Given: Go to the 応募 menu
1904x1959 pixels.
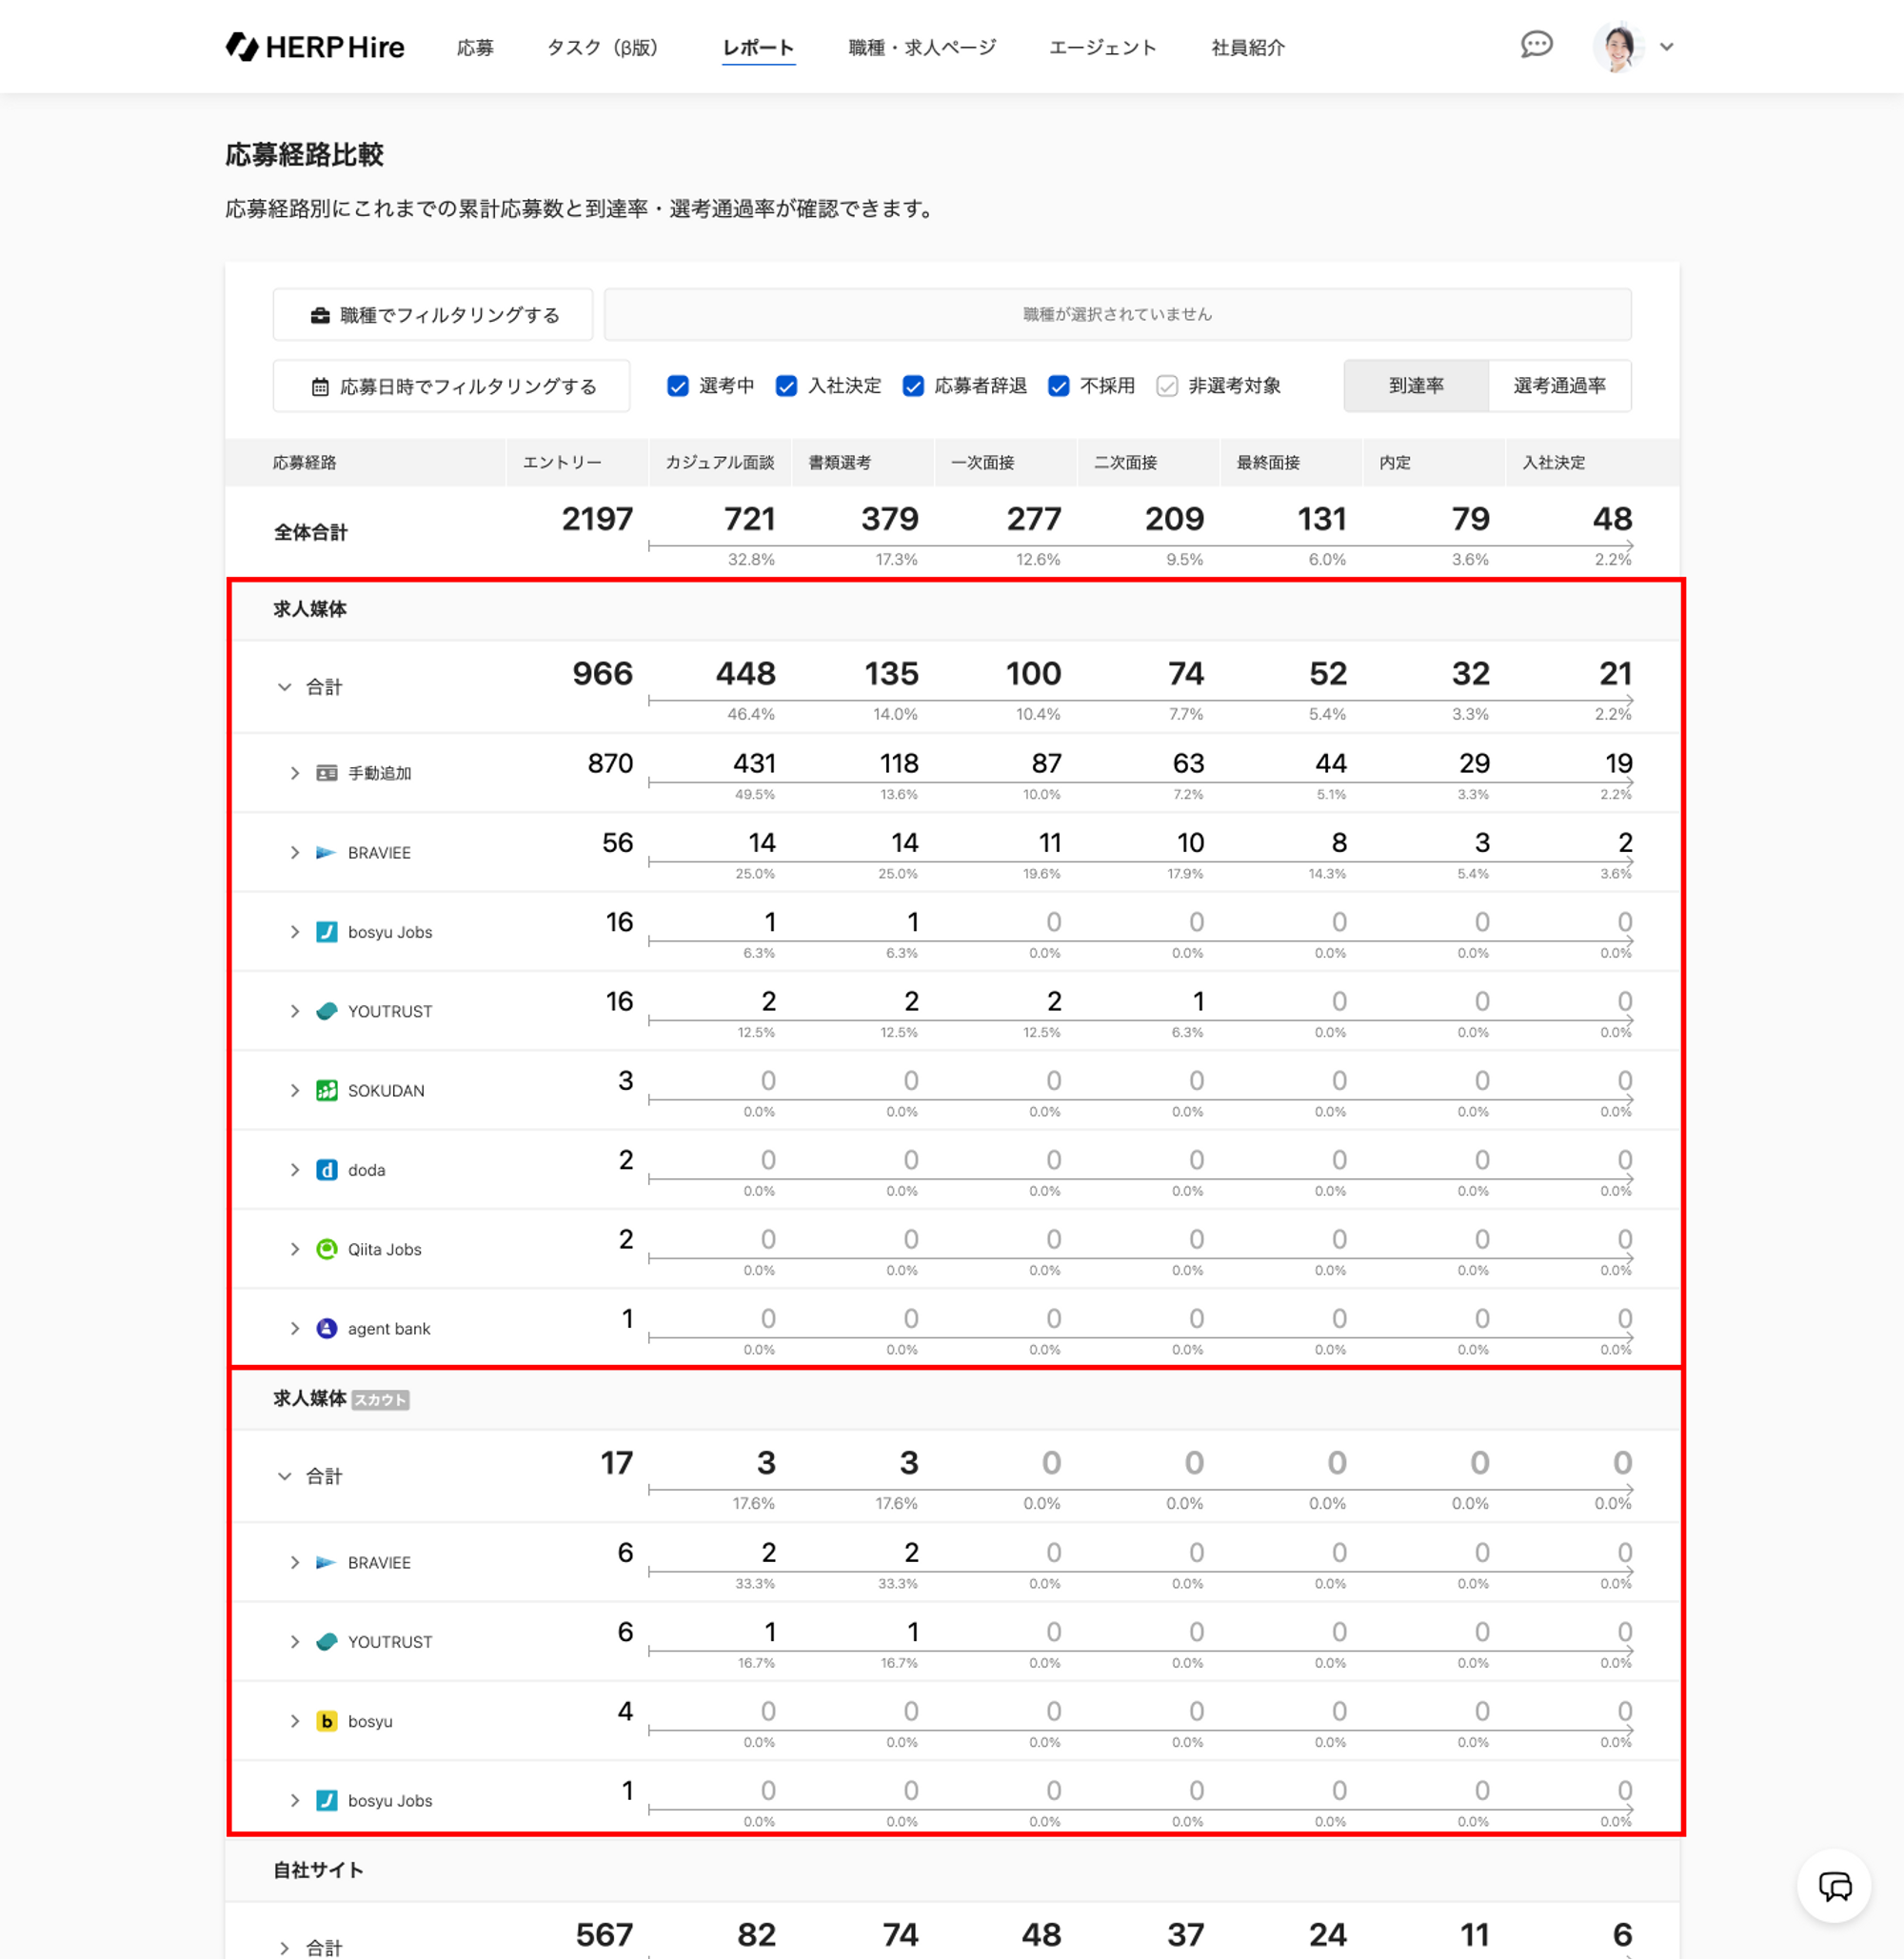Looking at the screenshot, I should click(475, 47).
